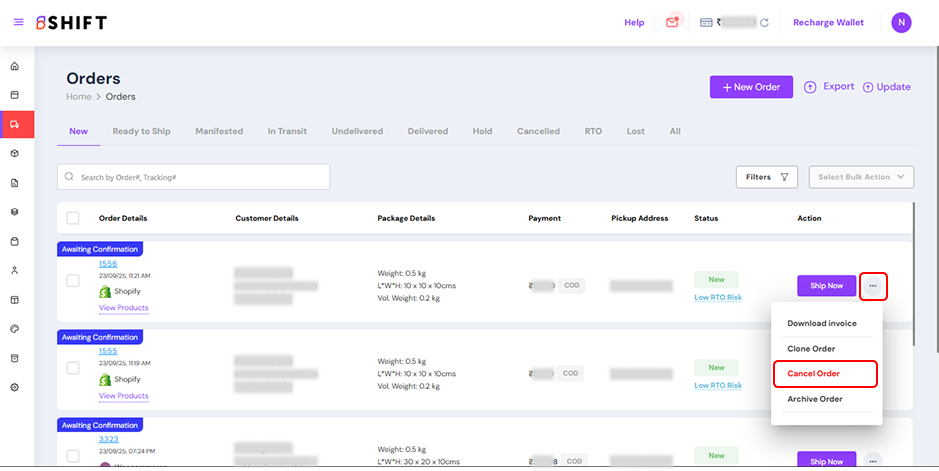
Task: Expand View Products for order 1556
Action: point(123,308)
